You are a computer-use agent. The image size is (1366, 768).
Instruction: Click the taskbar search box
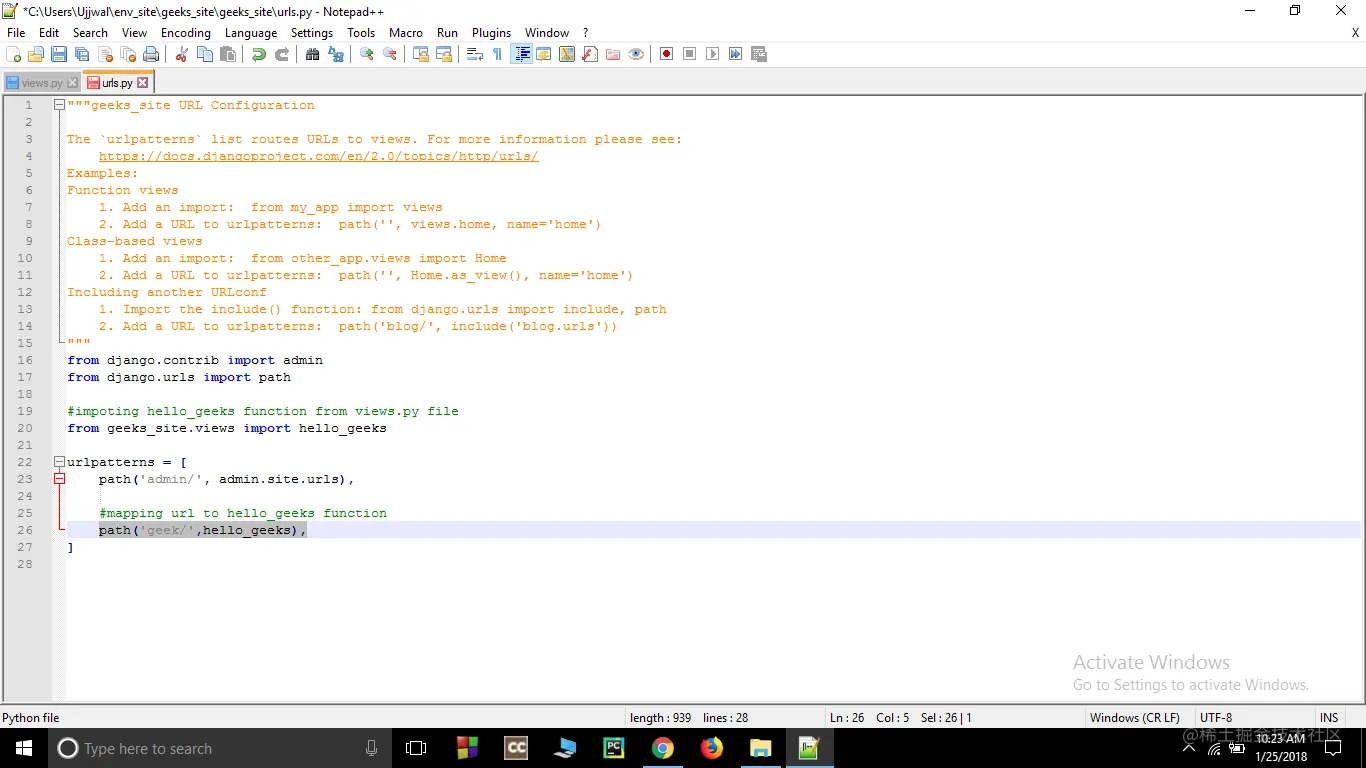click(220, 748)
